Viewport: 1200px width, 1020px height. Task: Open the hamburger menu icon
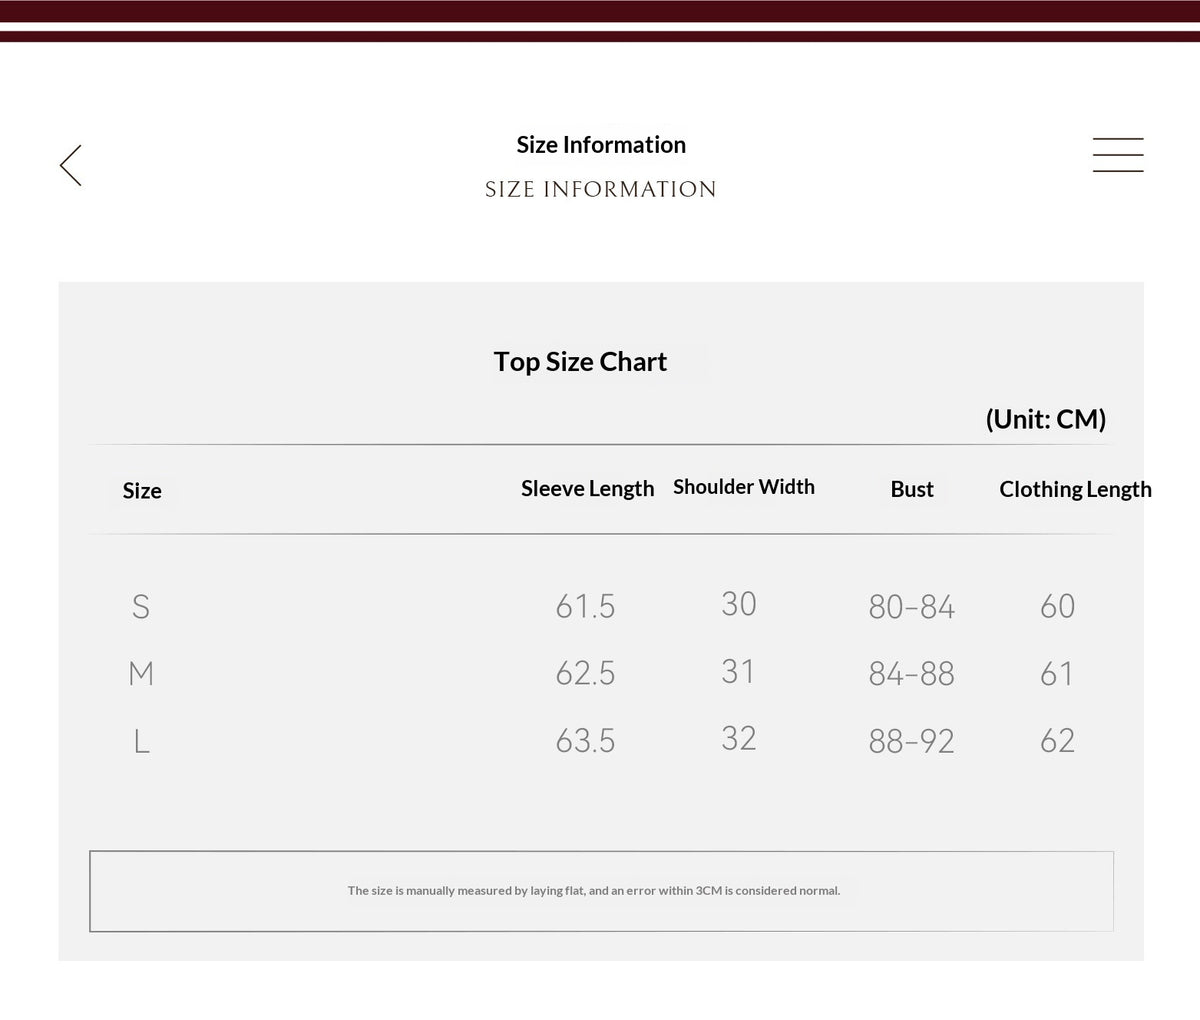pyautogui.click(x=1117, y=155)
